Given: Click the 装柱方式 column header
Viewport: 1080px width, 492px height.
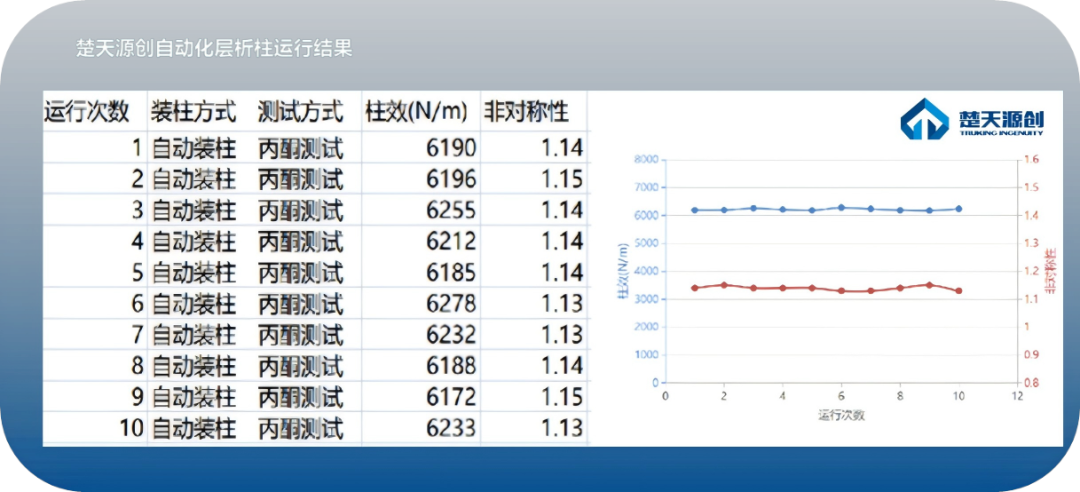Looking at the screenshot, I should click(x=194, y=111).
